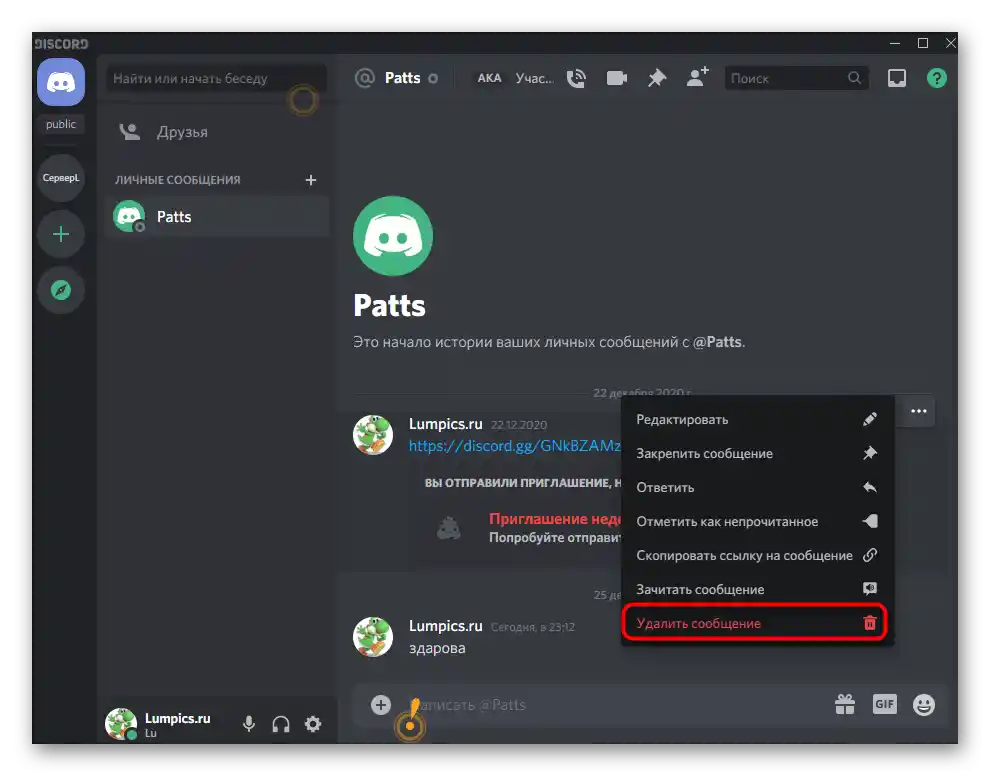The width and height of the screenshot is (990, 776).
Task: Open the СерверL server
Action: tap(61, 178)
